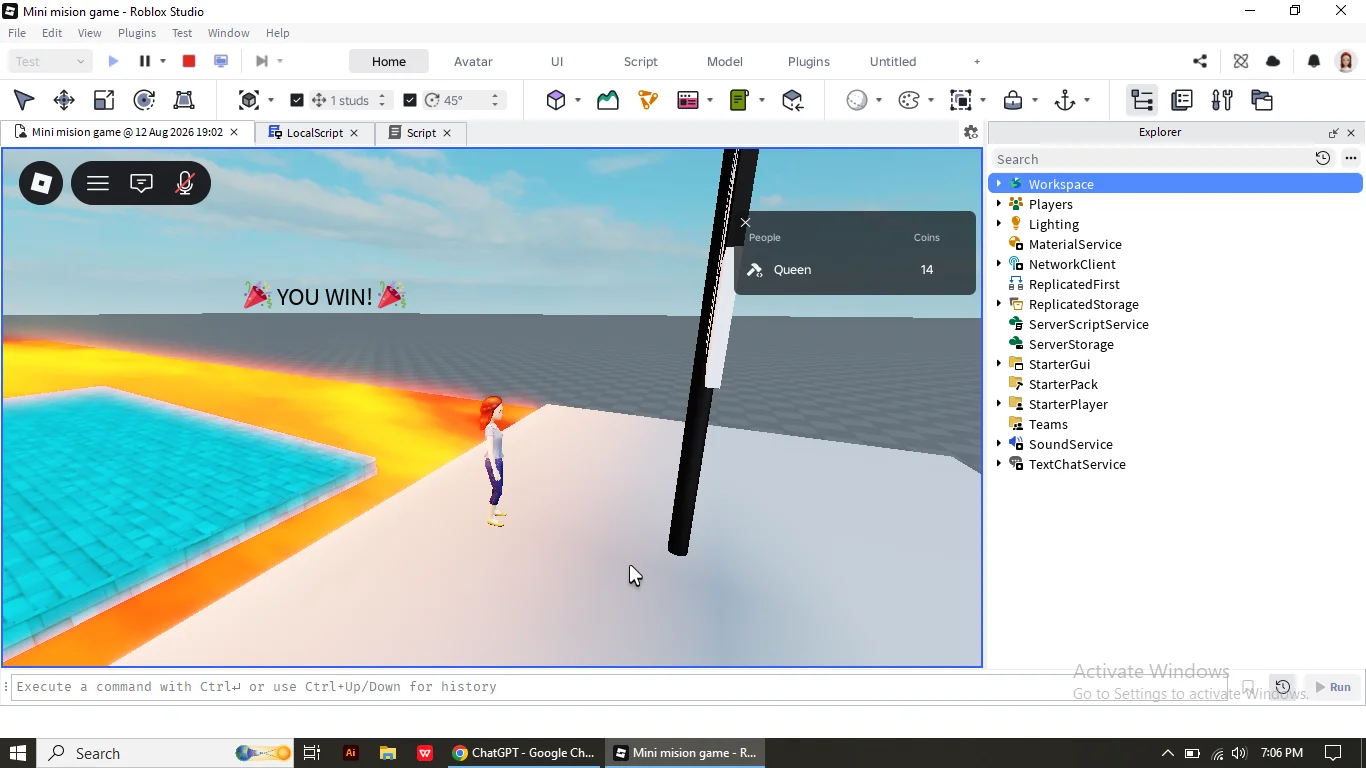Select the Queen leaderboard row

coord(855,270)
